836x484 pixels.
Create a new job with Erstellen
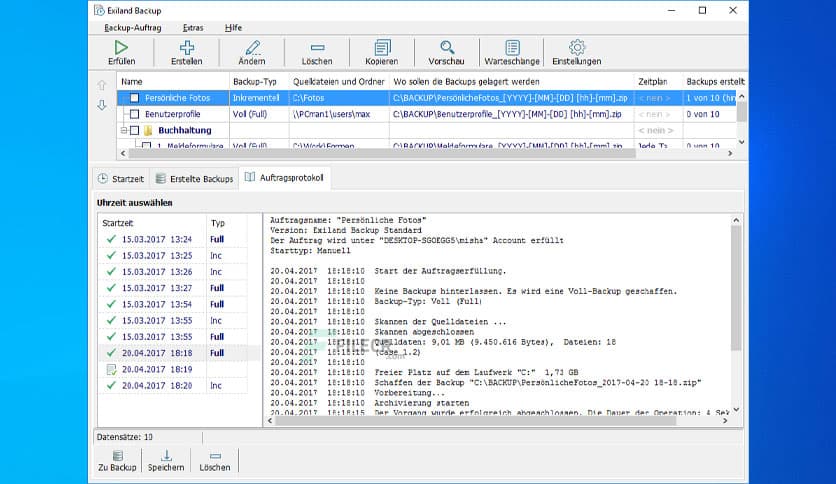tap(187, 53)
